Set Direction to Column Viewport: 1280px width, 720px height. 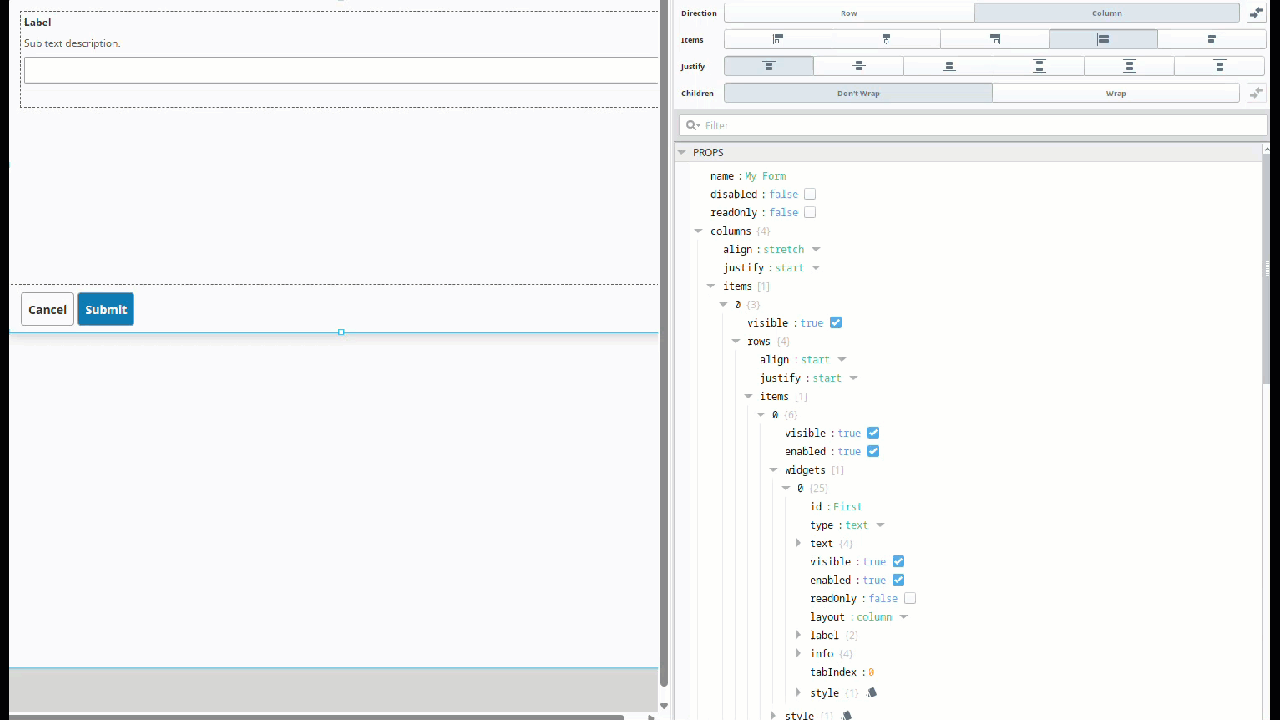(x=1107, y=13)
